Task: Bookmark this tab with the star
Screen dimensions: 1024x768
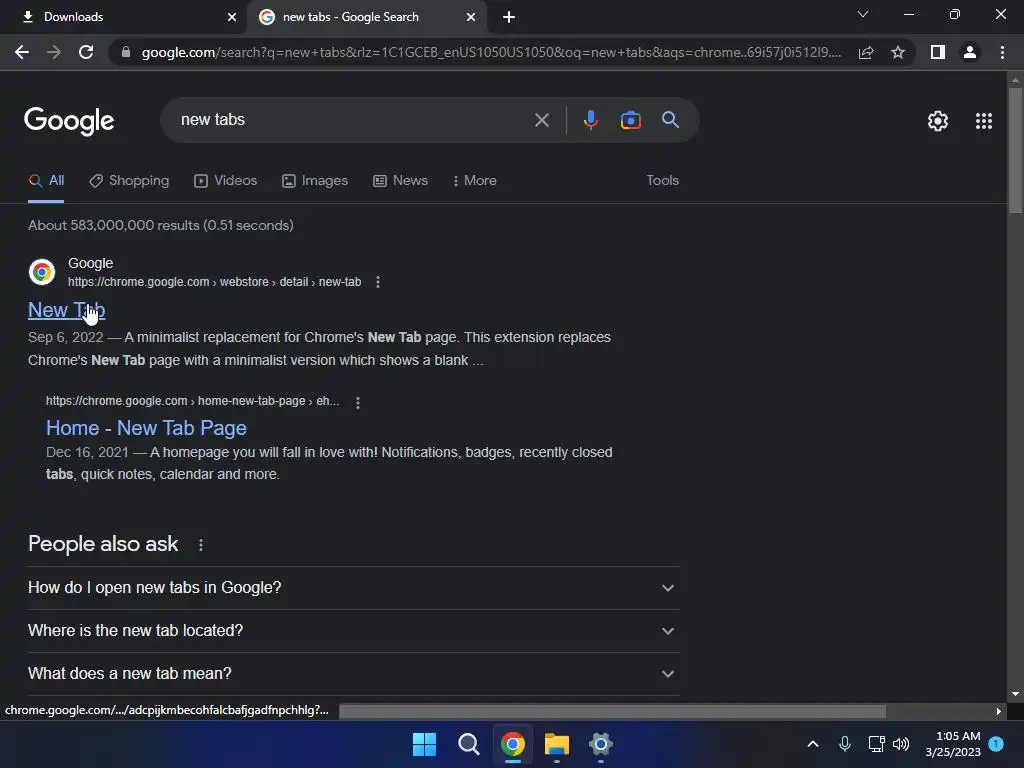Action: tap(898, 52)
